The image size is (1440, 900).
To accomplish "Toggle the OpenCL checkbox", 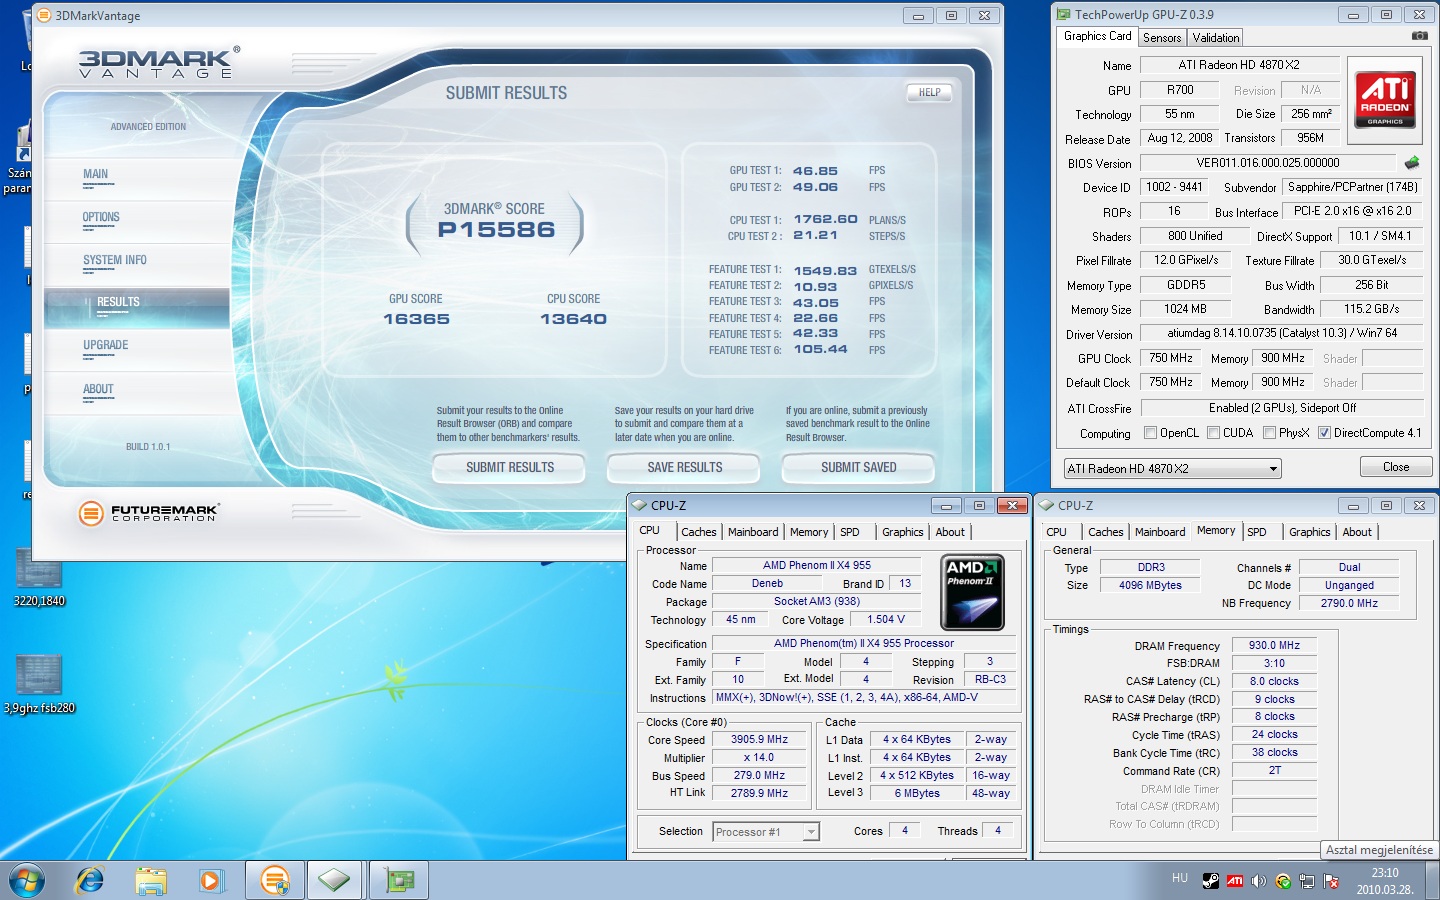I will [1151, 433].
